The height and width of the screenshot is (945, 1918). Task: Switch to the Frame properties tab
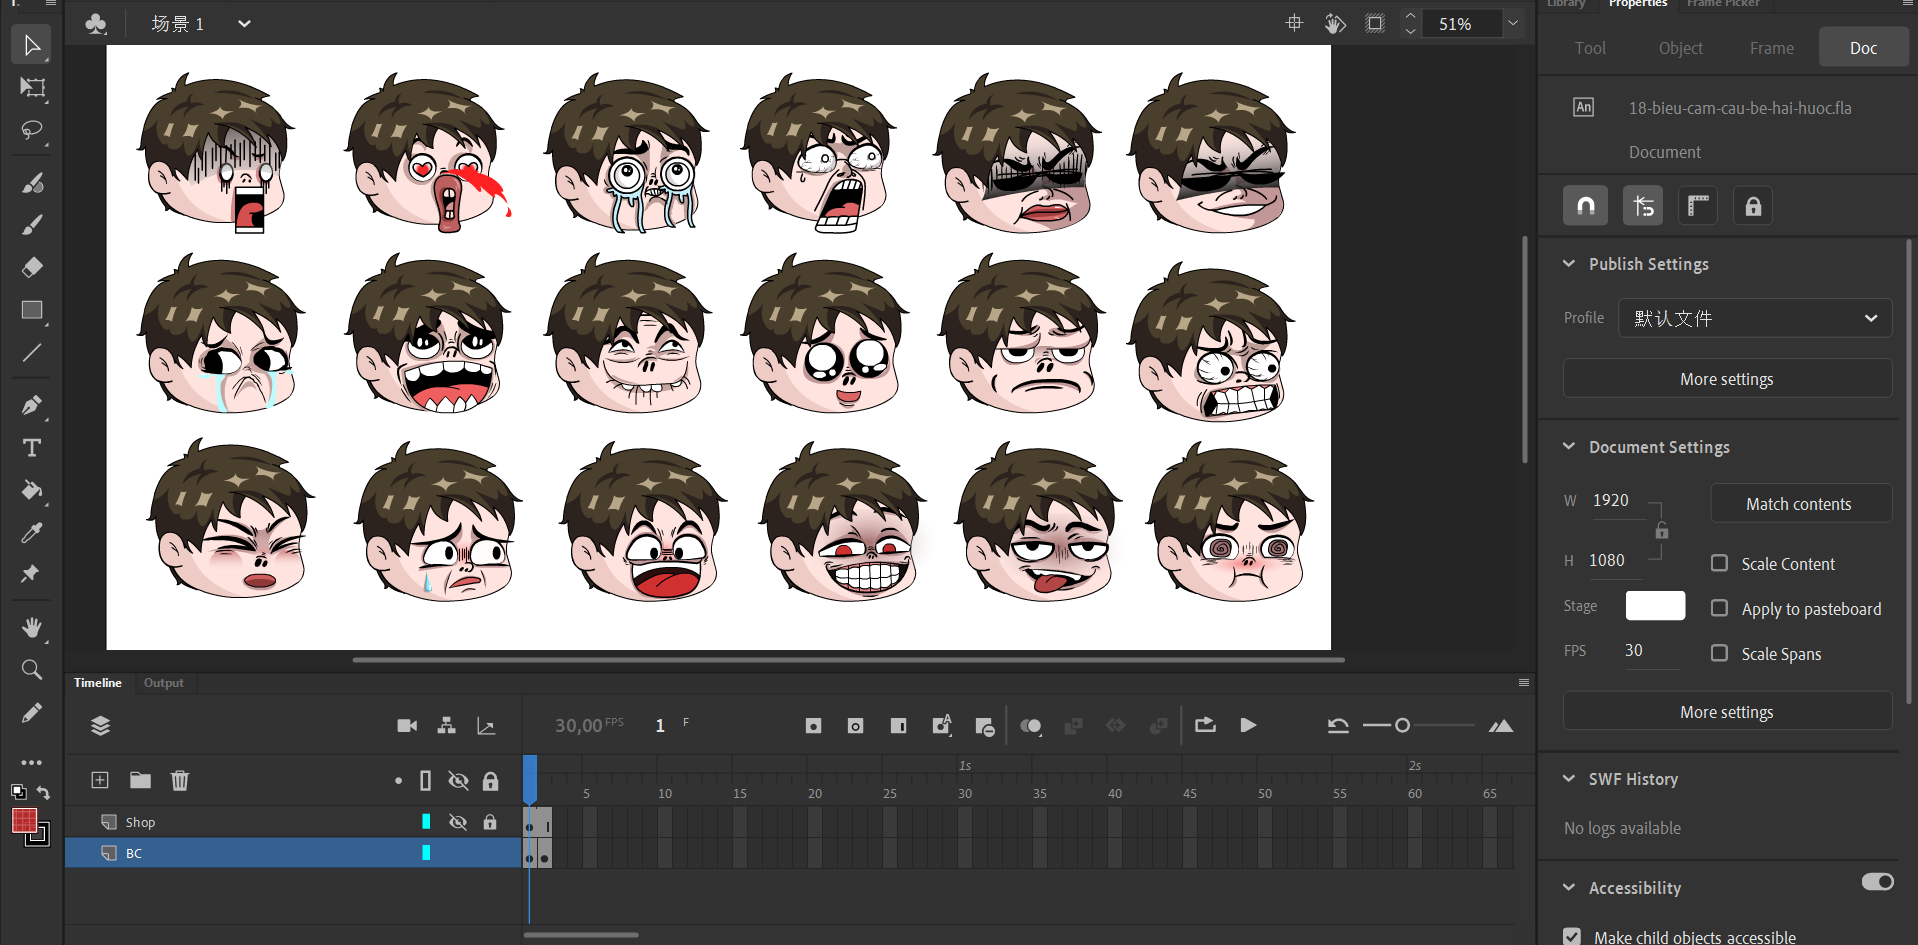click(x=1771, y=48)
